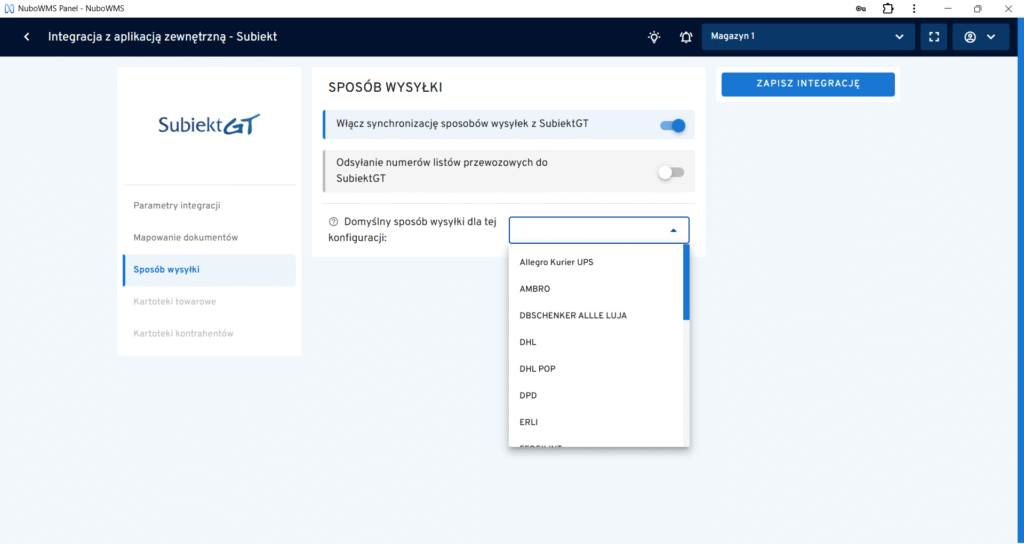Screen dimensions: 1024x544
Task: Click the help question mark icon
Action: 334,222
